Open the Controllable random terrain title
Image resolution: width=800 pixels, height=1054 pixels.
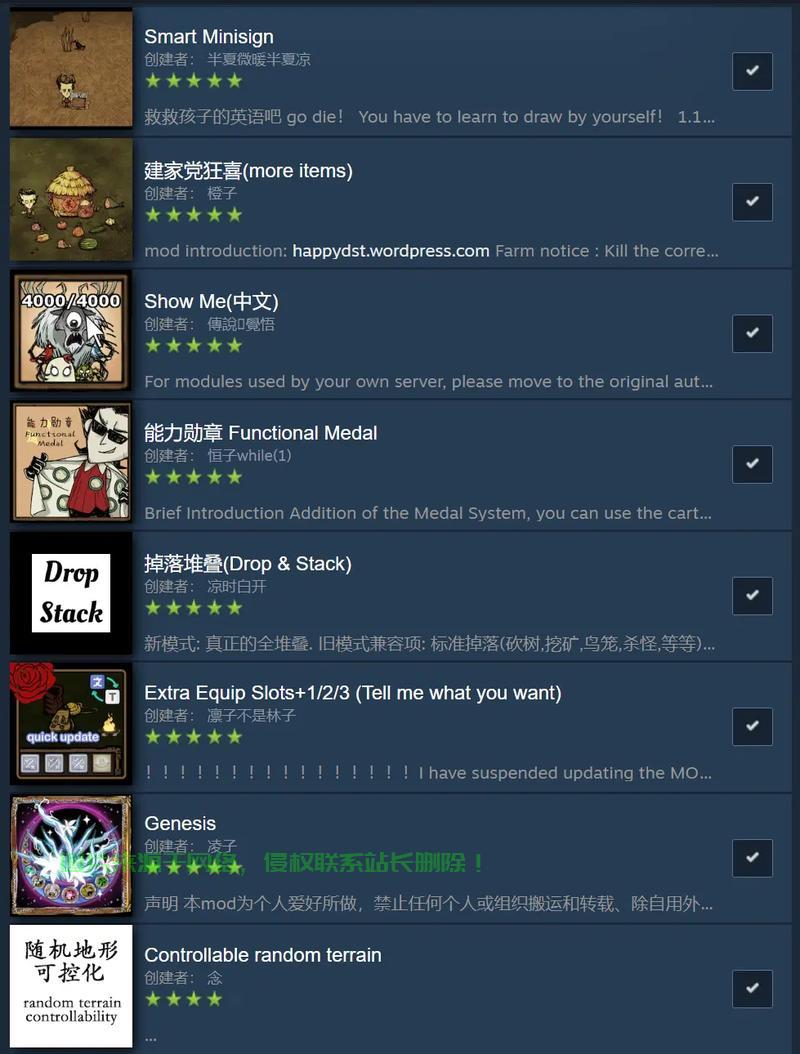pyautogui.click(x=263, y=955)
